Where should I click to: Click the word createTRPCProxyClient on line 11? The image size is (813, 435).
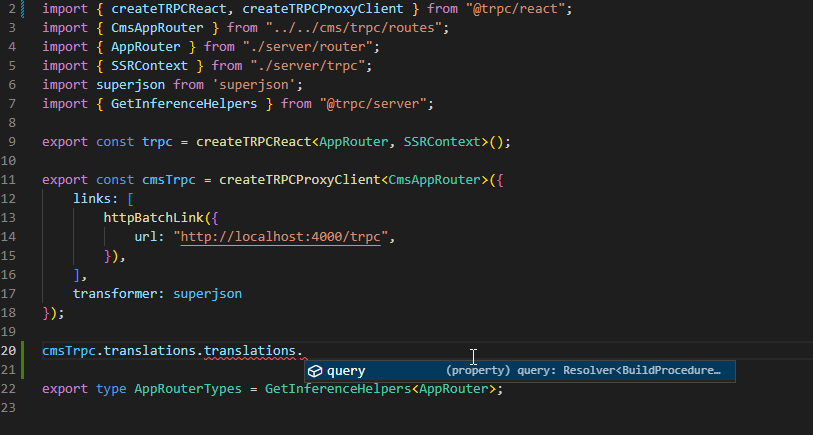point(300,179)
